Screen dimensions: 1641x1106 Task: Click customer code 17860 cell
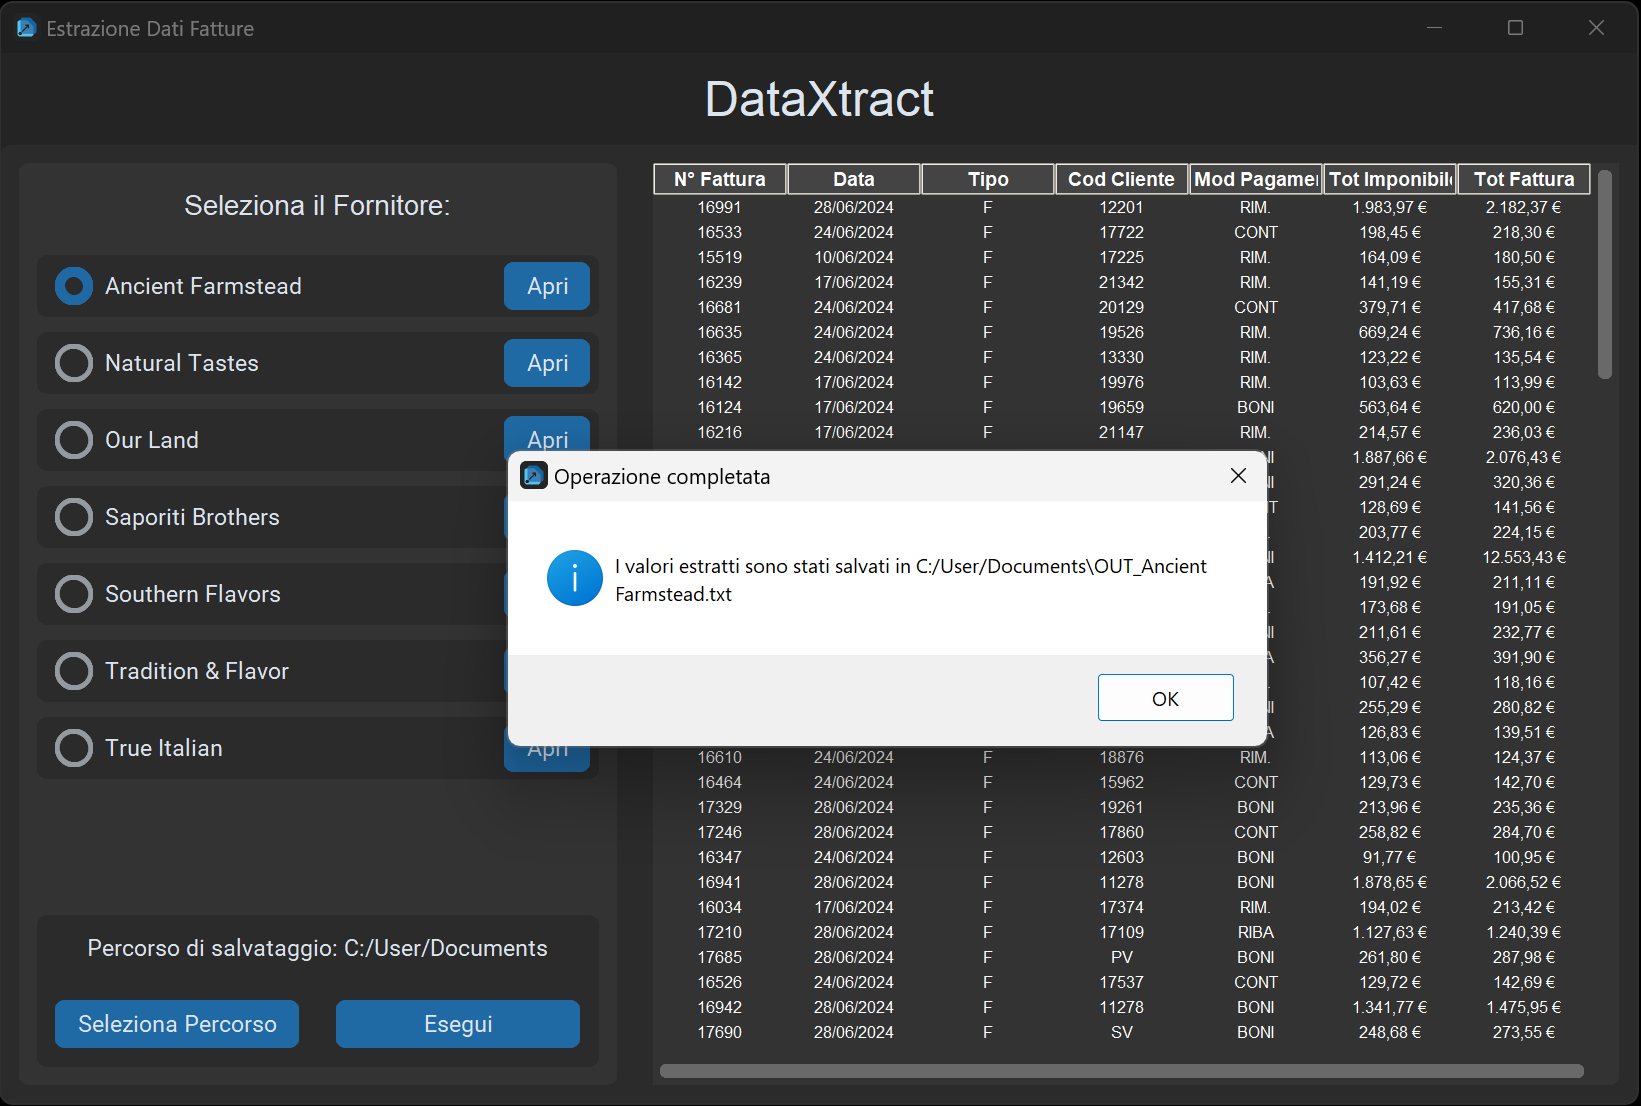pyautogui.click(x=1122, y=832)
